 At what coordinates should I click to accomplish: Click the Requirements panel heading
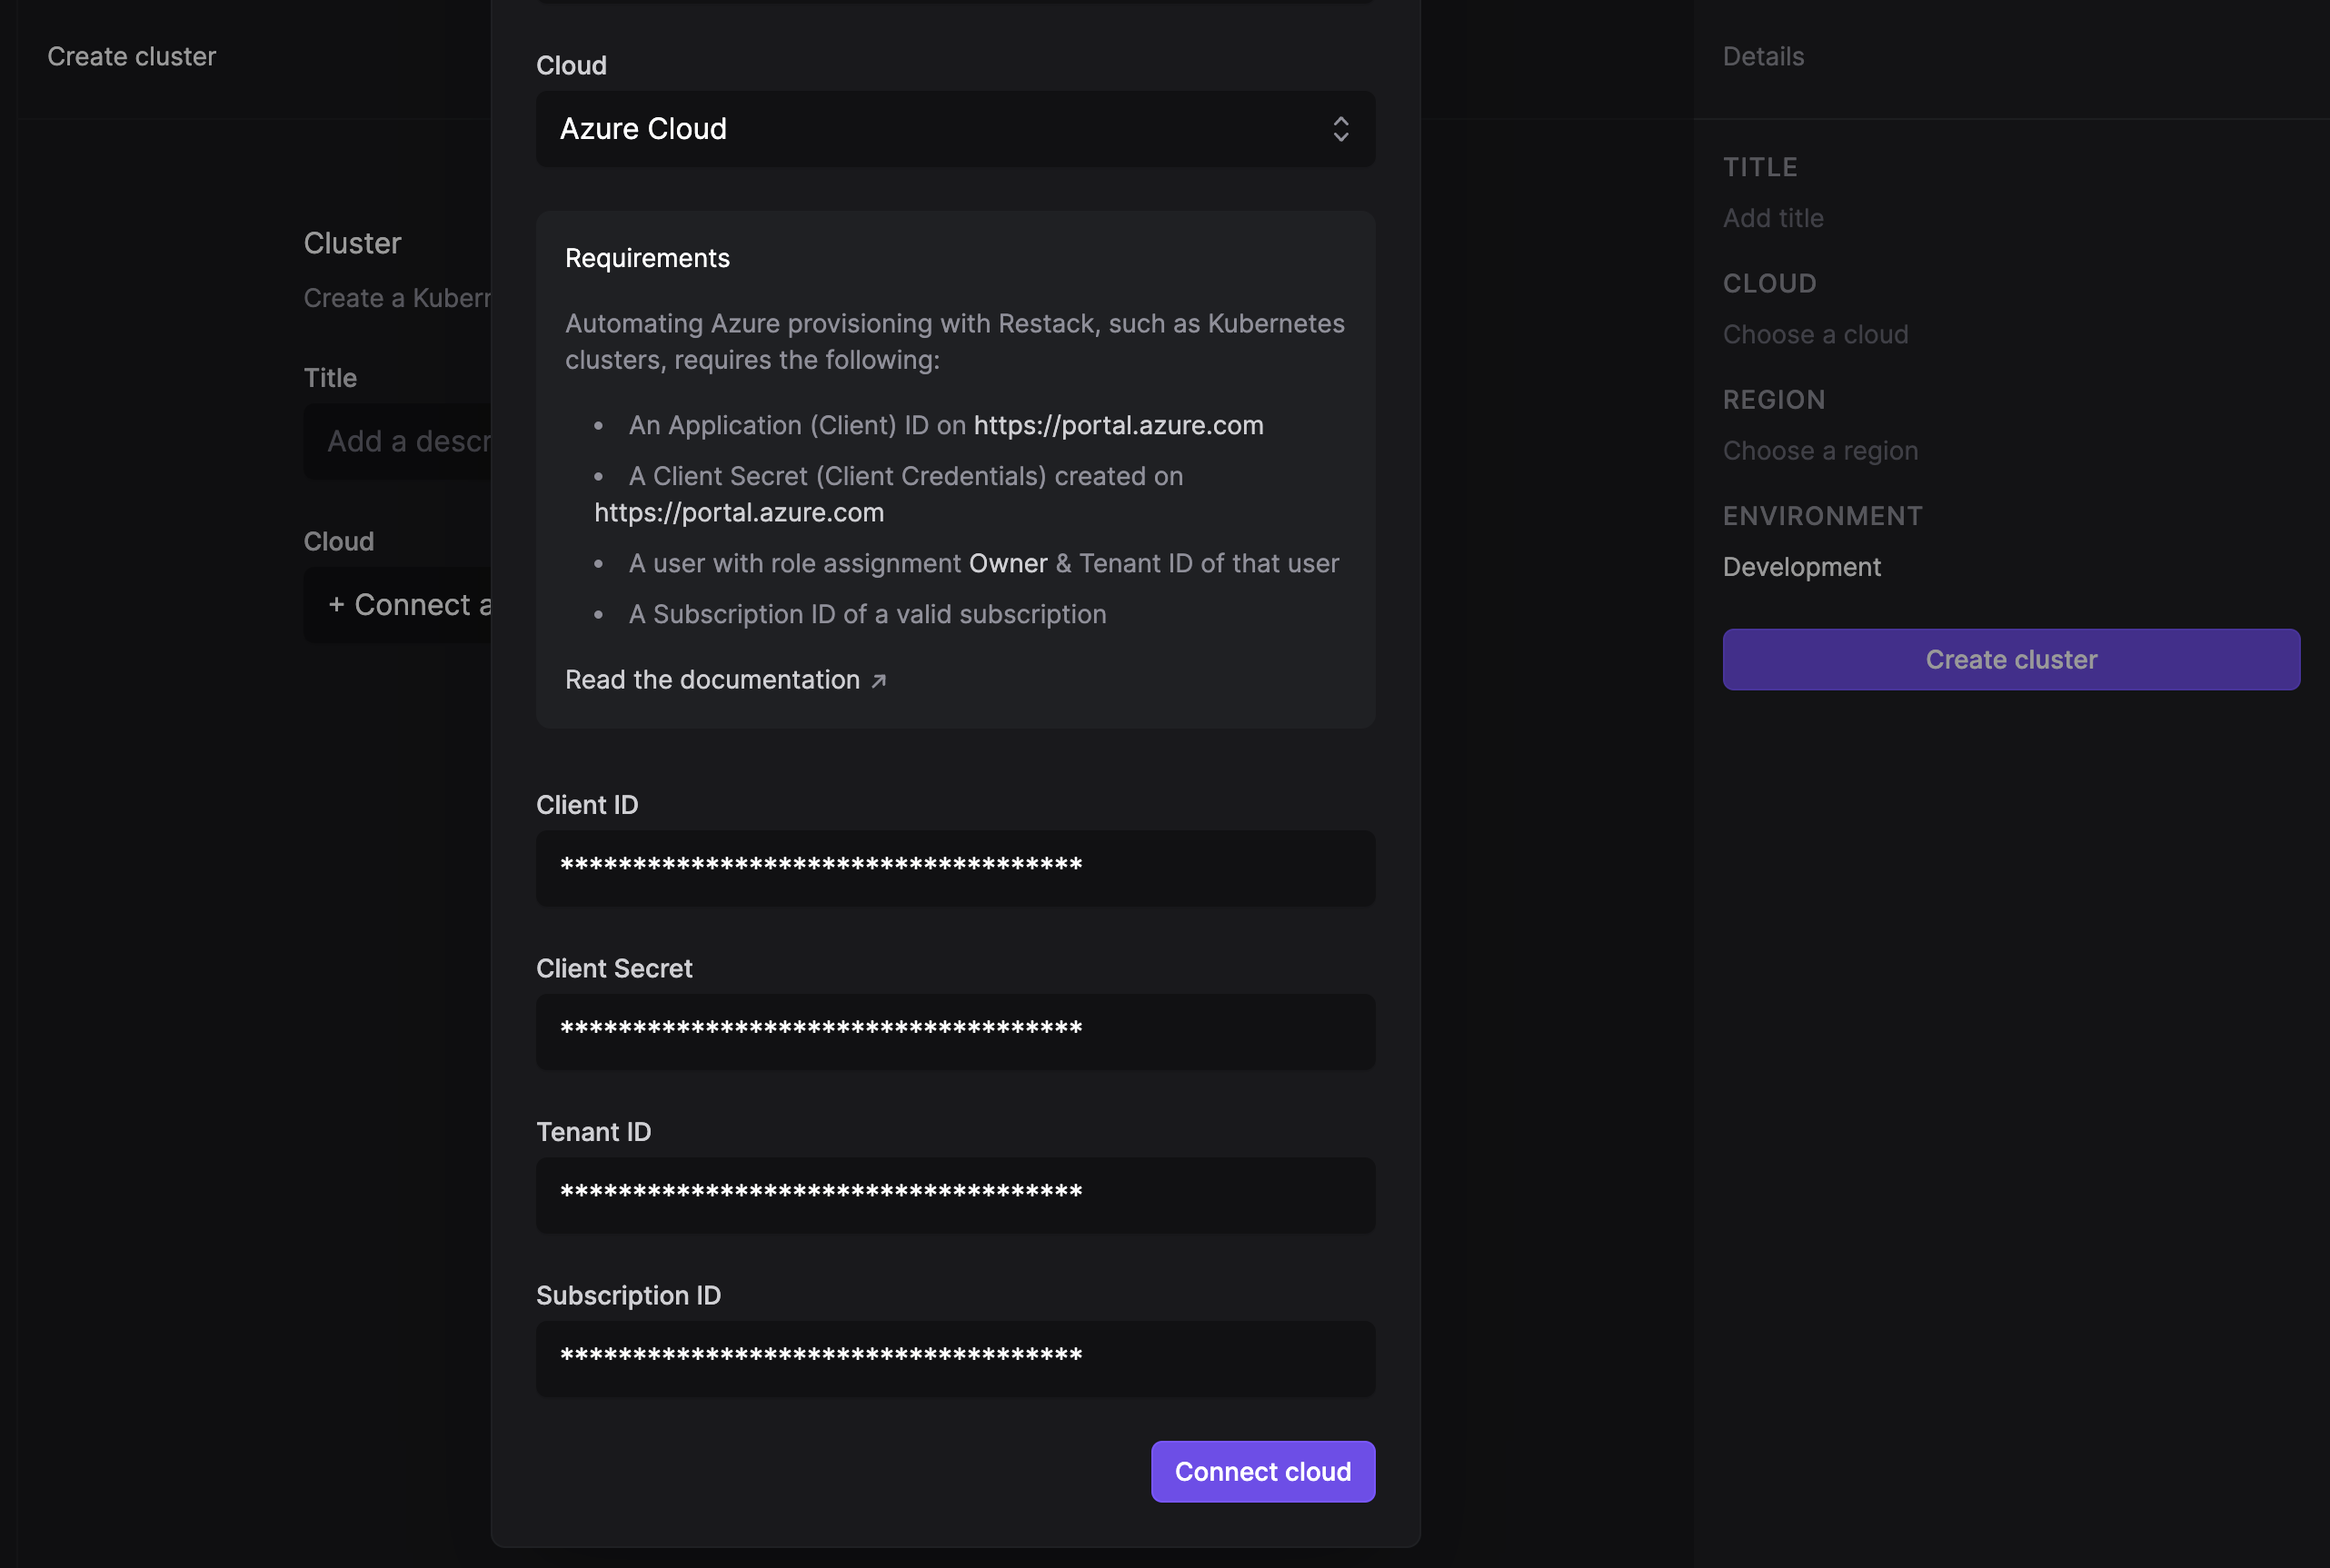(646, 258)
